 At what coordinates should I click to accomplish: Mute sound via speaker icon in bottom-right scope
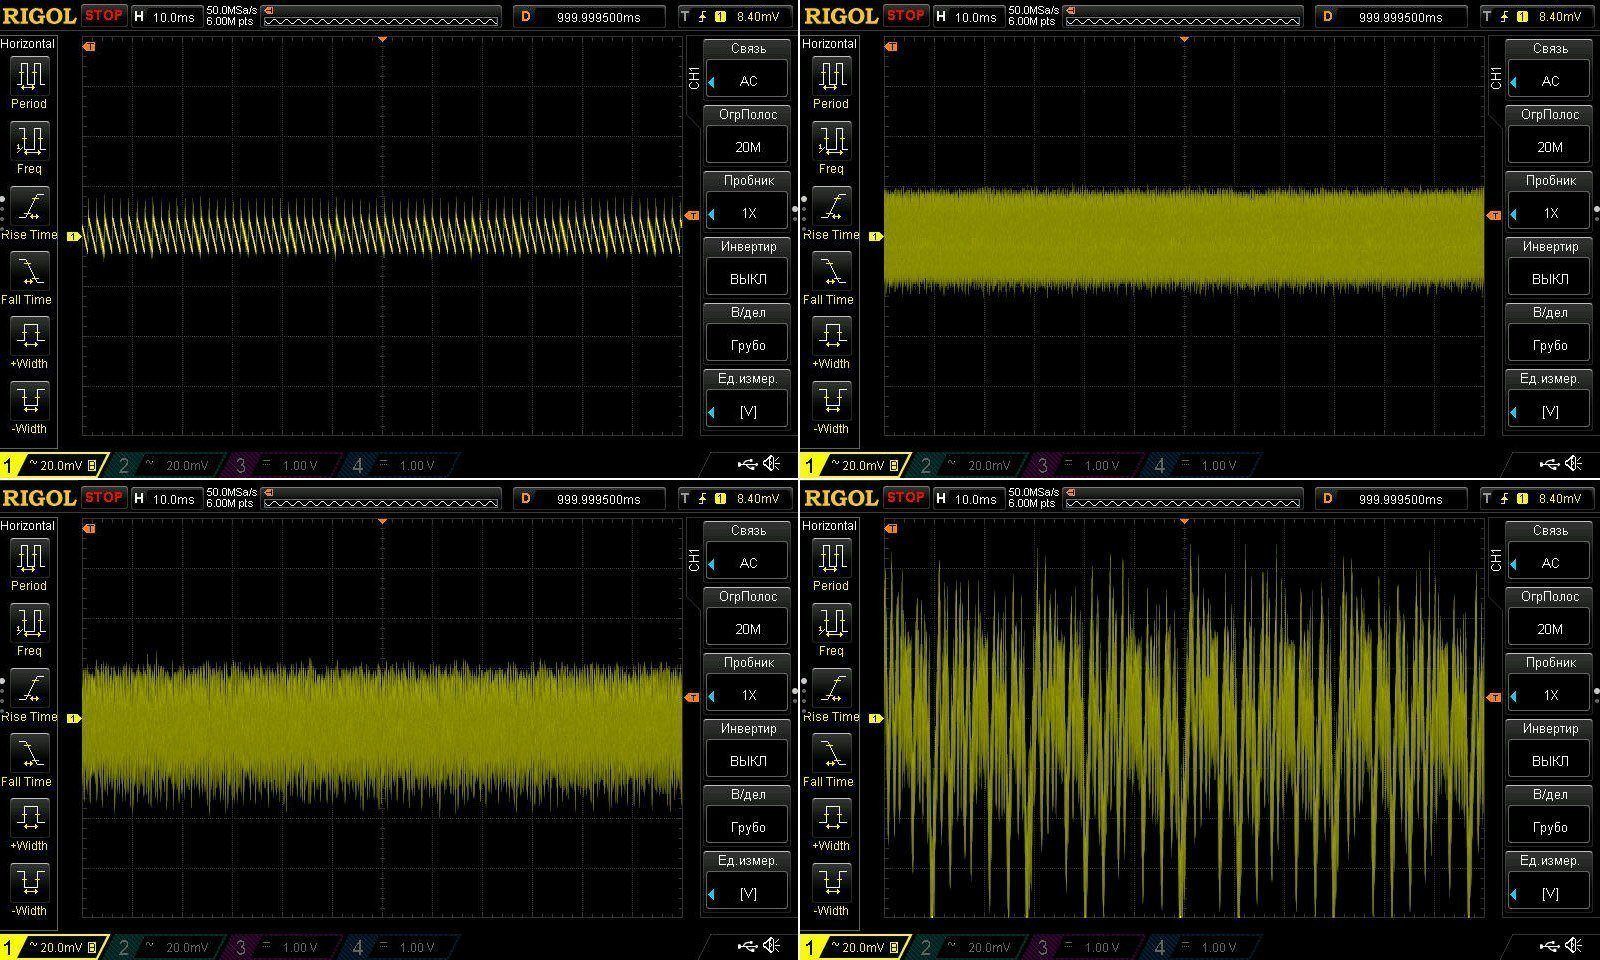click(x=1574, y=945)
